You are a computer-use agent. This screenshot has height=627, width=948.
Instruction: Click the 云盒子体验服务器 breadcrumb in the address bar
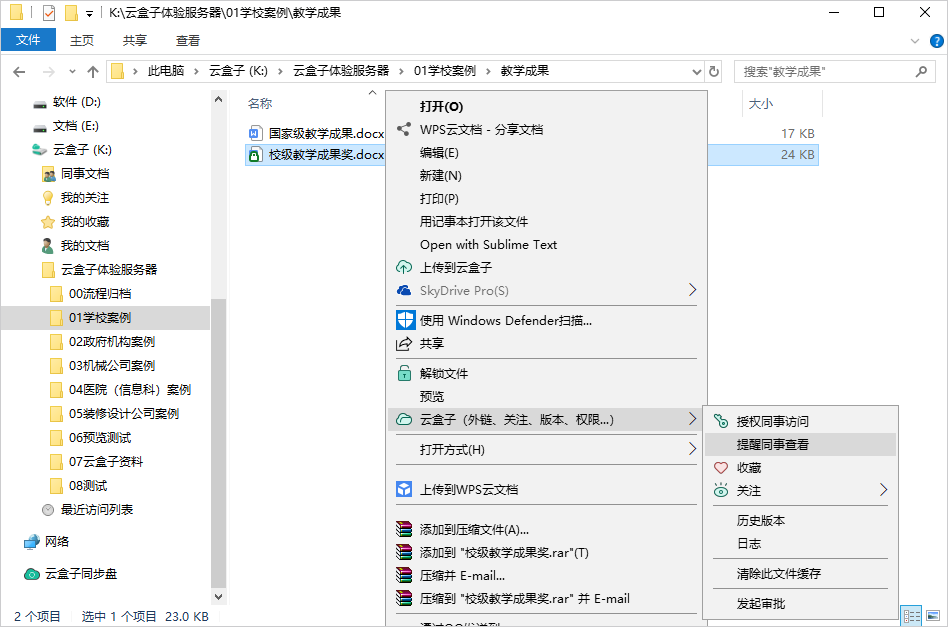[341, 71]
